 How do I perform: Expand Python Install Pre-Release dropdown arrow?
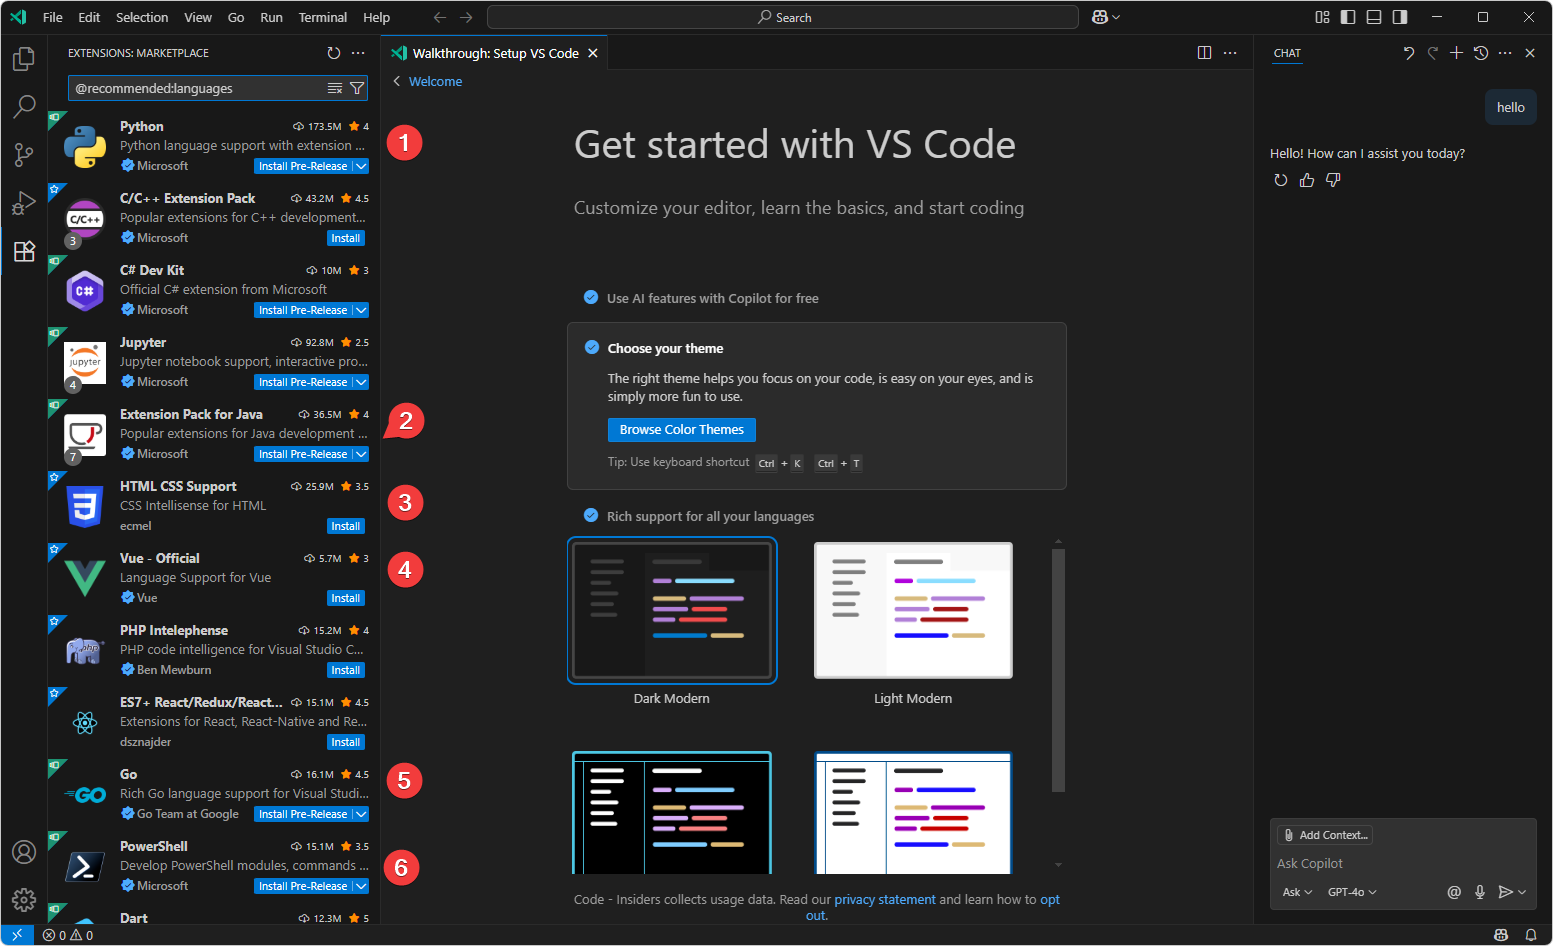(361, 166)
